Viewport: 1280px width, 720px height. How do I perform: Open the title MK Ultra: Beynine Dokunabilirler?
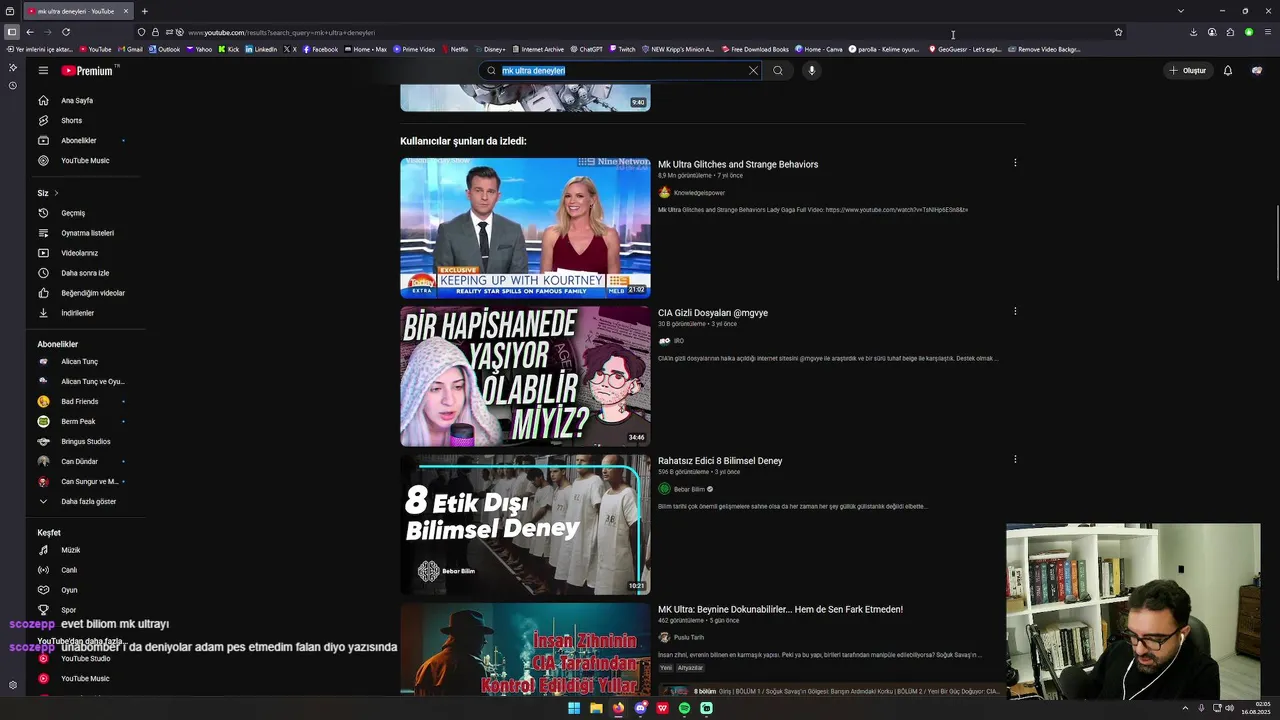tap(780, 609)
